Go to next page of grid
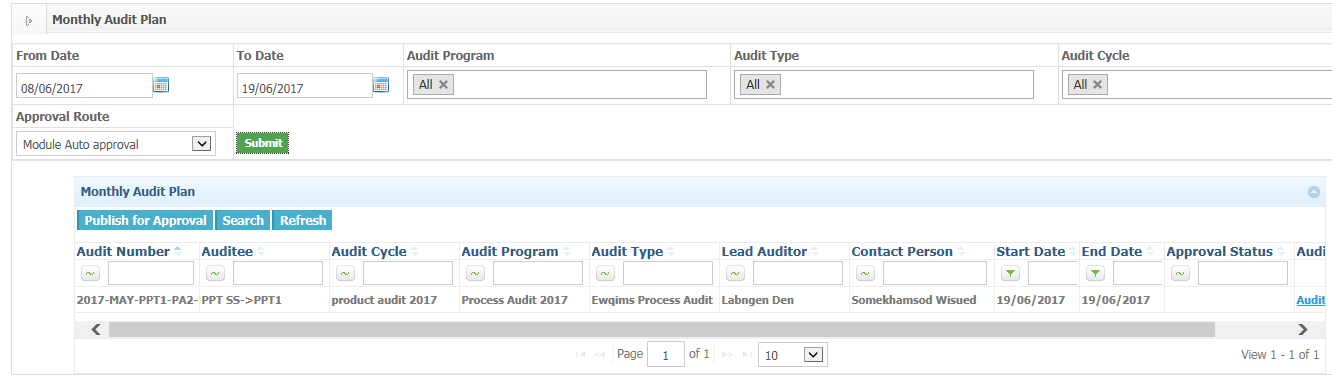Image resolution: width=1332 pixels, height=385 pixels. (x=727, y=355)
